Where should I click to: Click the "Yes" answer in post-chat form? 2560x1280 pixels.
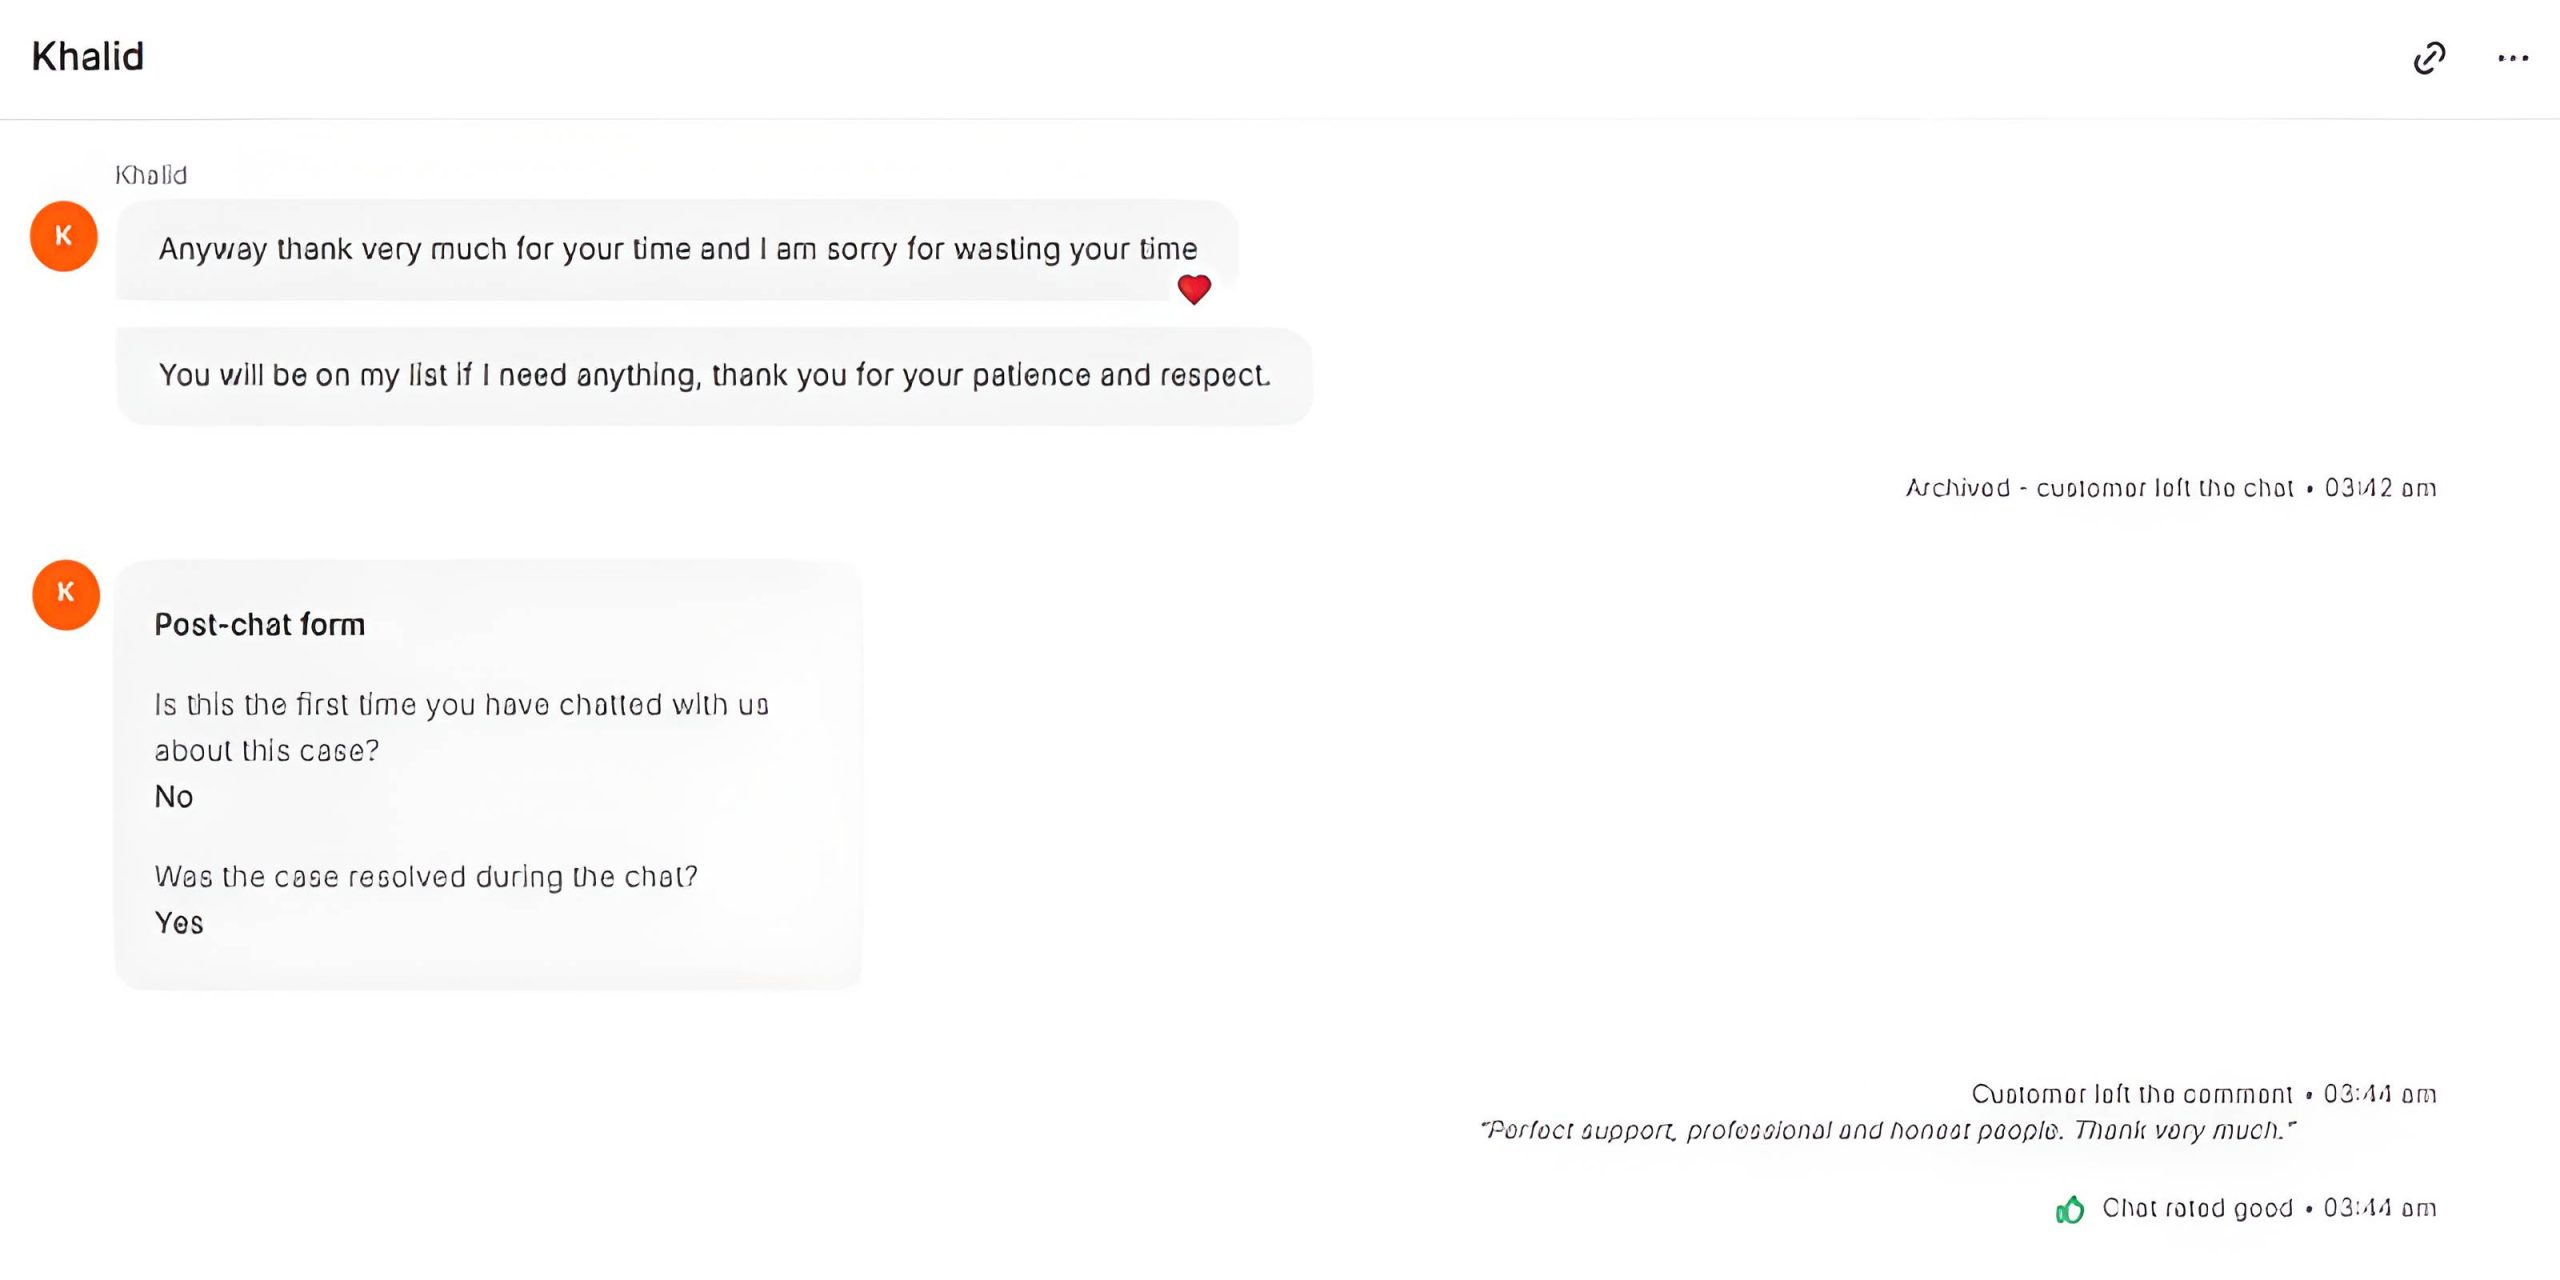point(179,923)
